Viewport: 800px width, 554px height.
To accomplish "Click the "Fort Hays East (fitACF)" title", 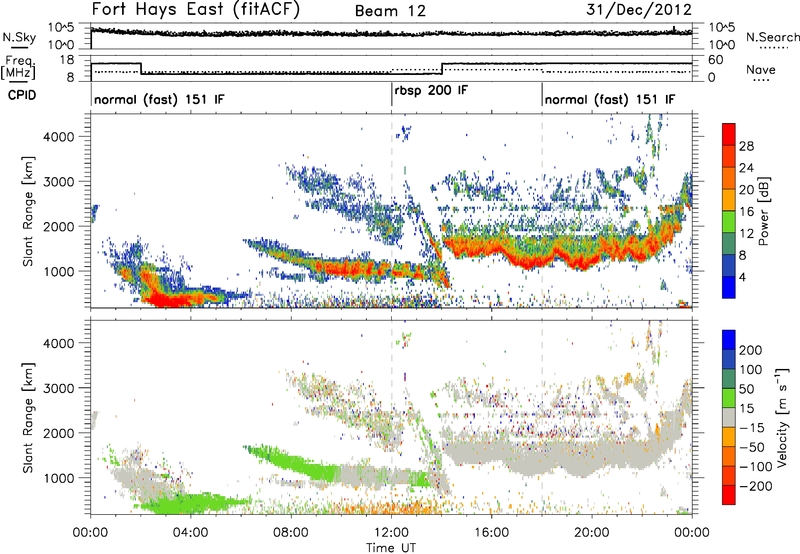I will 195,9.
